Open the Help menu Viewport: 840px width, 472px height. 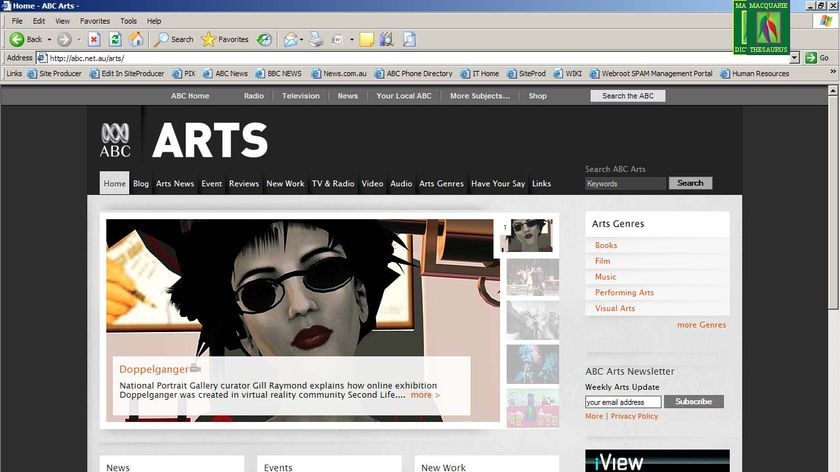[154, 21]
